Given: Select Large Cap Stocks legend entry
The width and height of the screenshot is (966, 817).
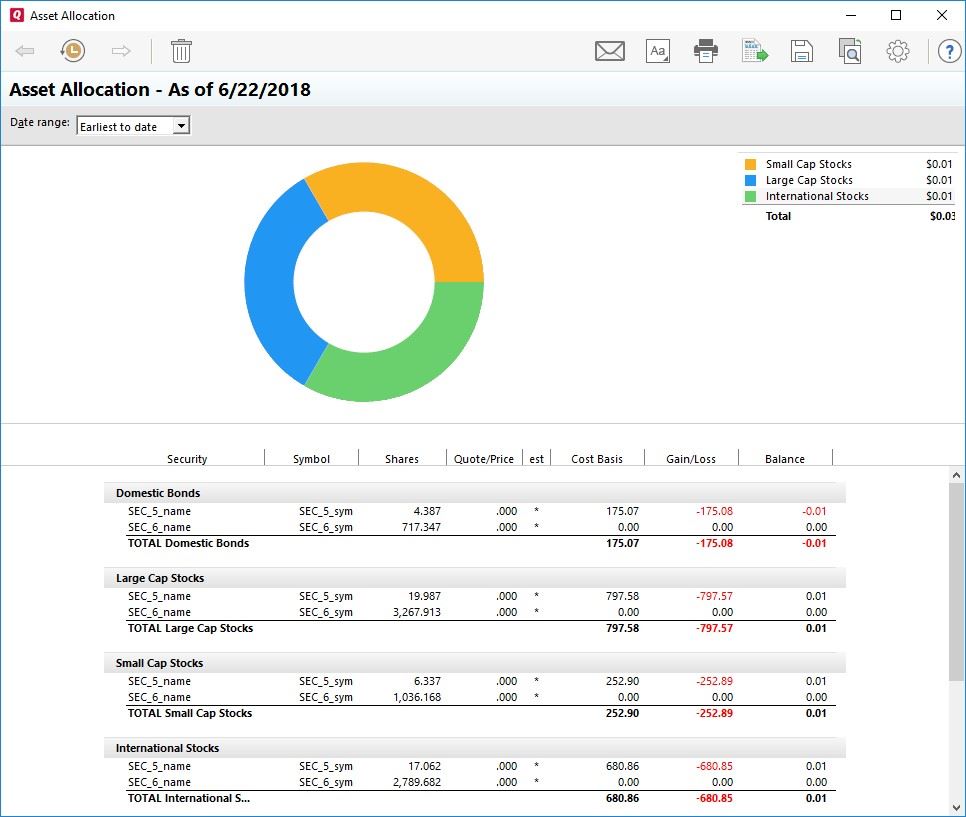Looking at the screenshot, I should tap(808, 180).
